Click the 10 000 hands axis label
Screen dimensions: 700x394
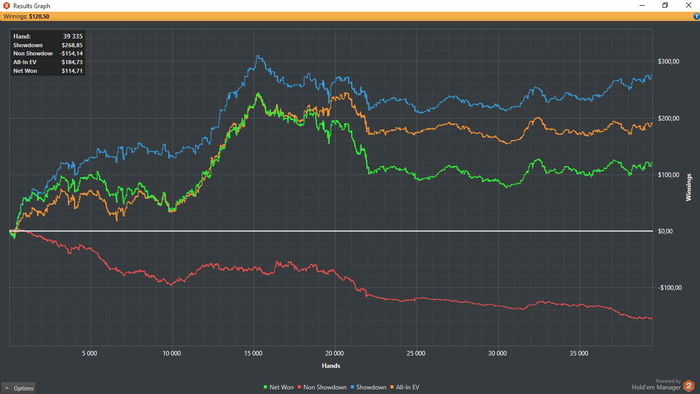pyautogui.click(x=171, y=353)
